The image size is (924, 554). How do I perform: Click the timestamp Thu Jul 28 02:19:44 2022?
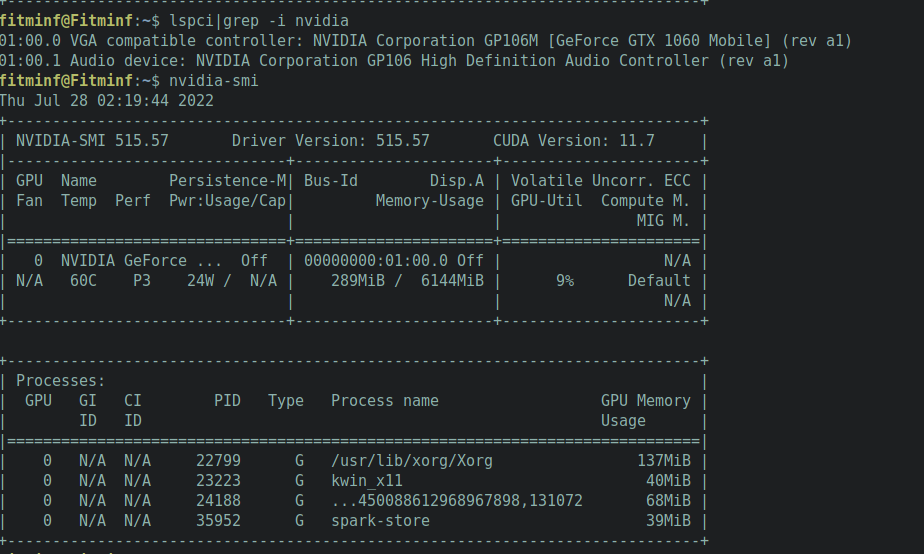pos(106,100)
